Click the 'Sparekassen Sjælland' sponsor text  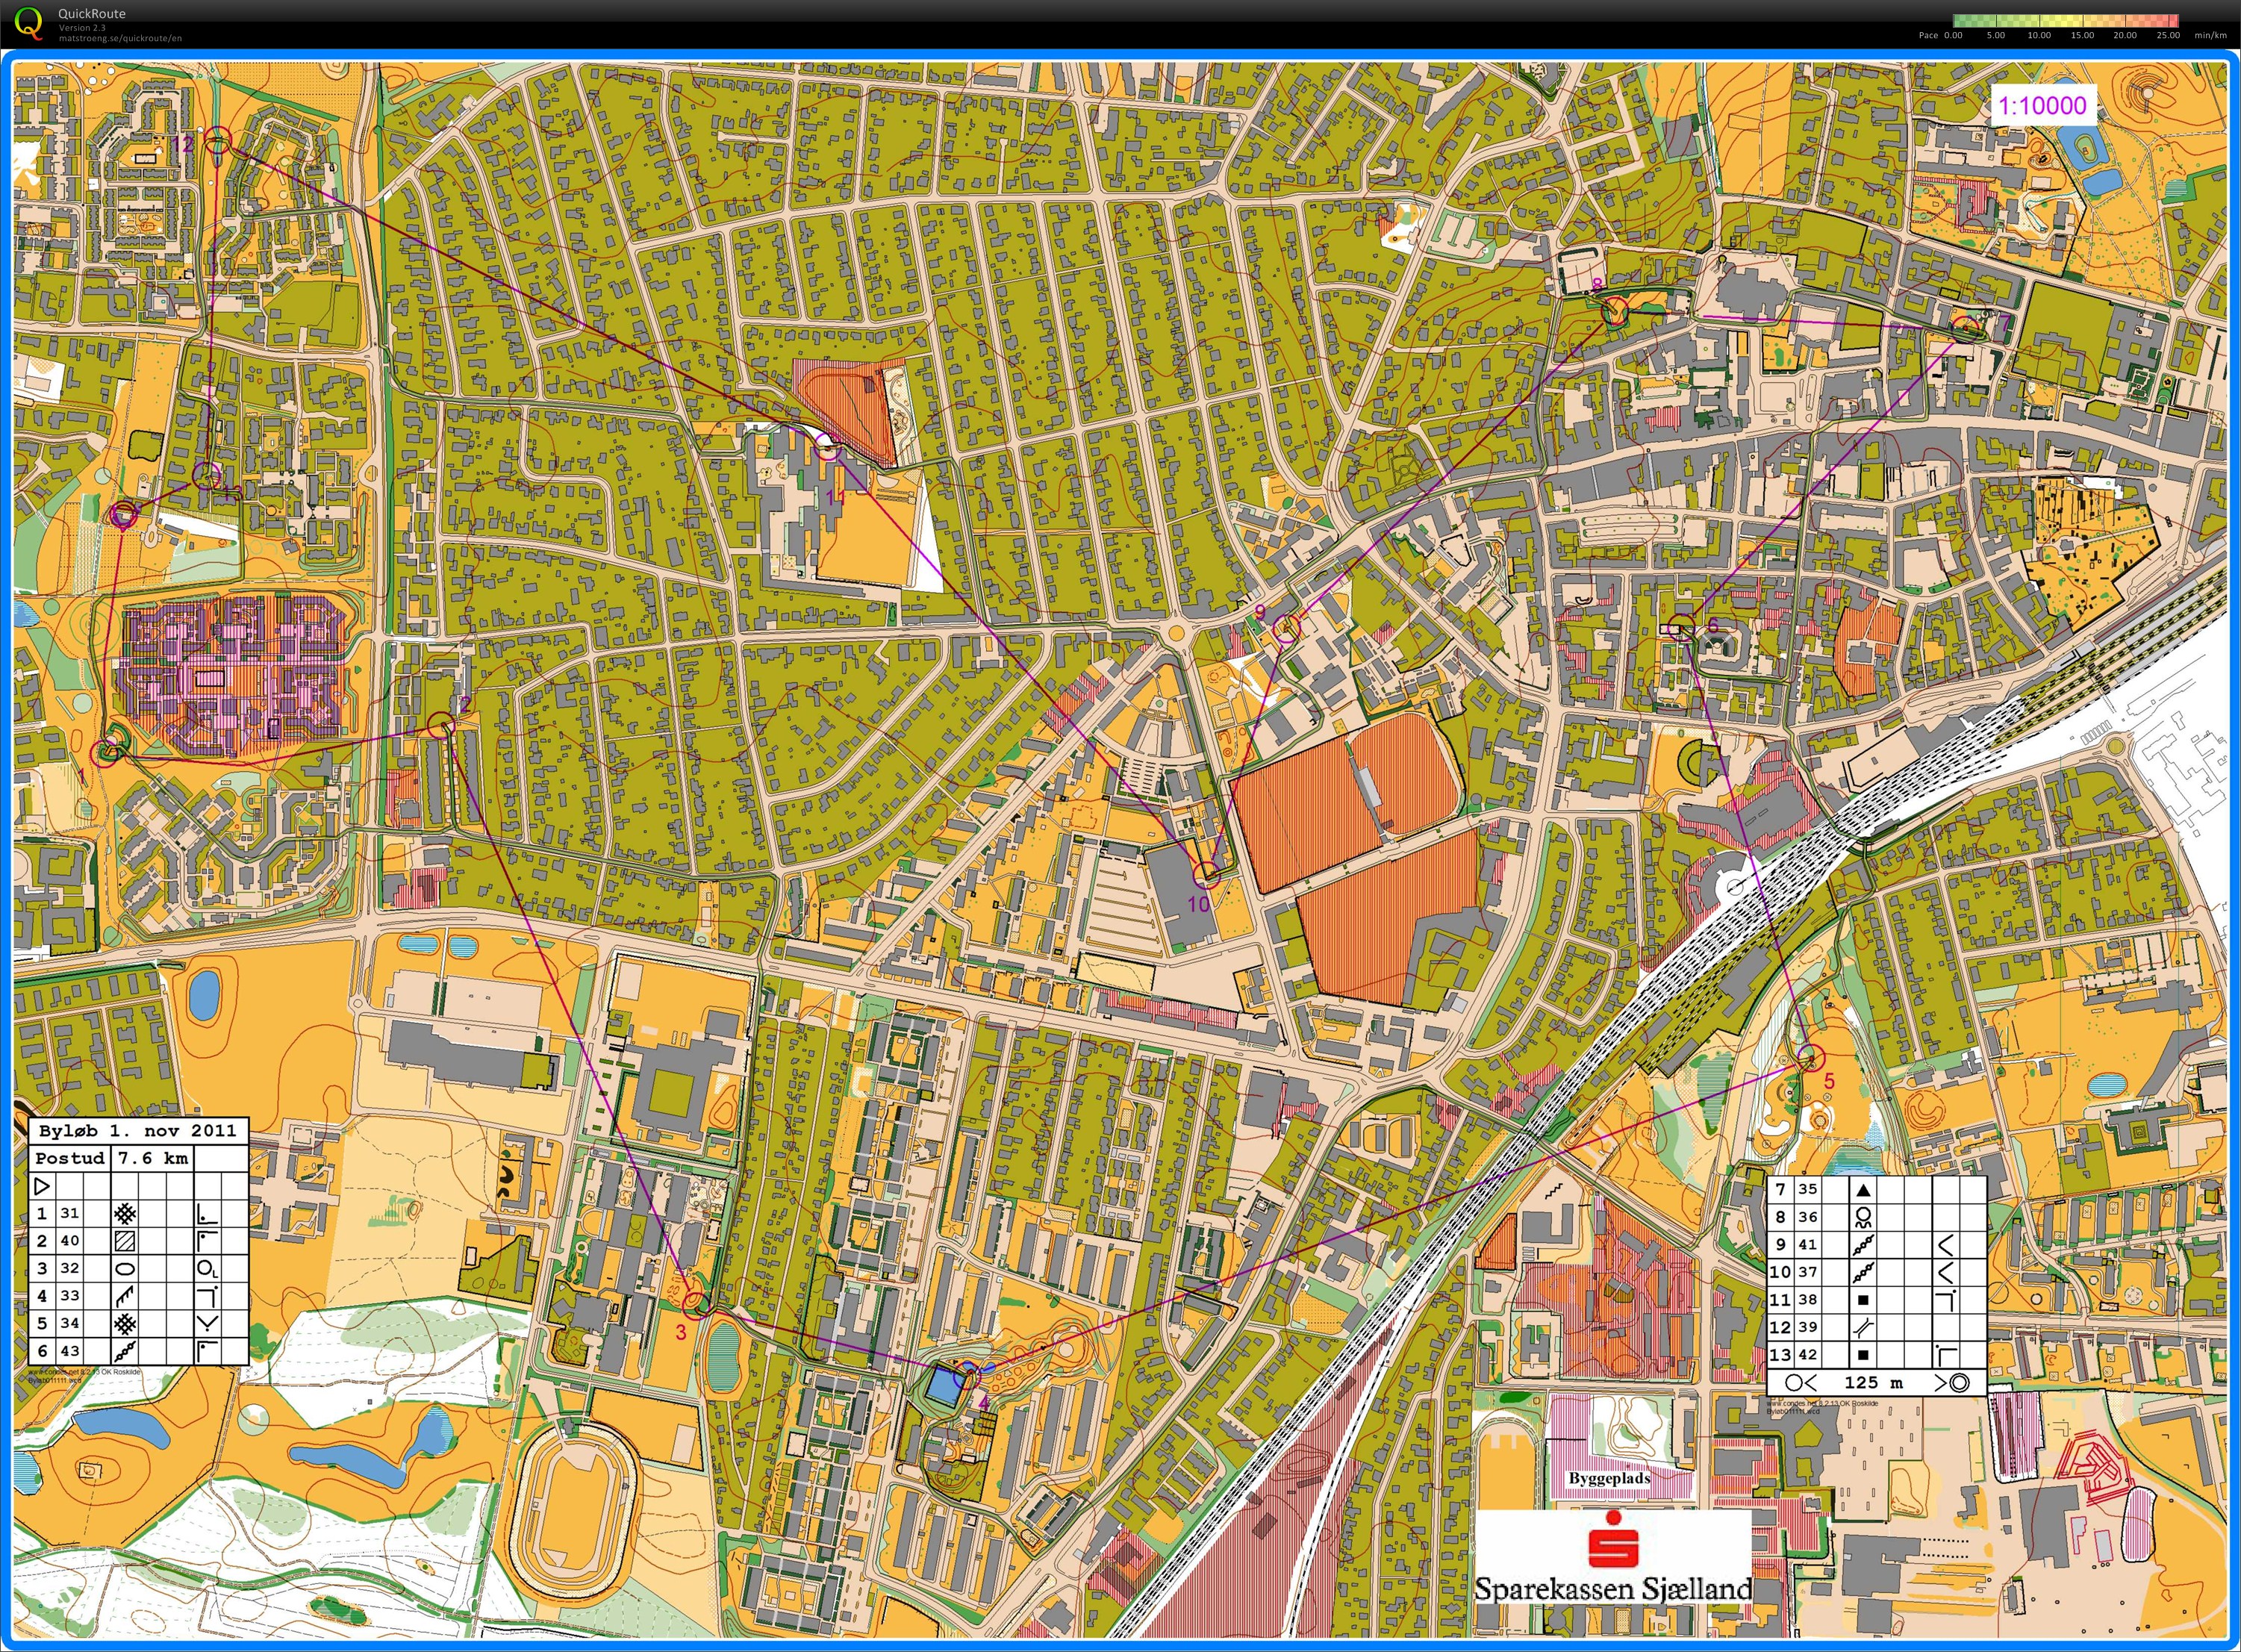pyautogui.click(x=1613, y=1589)
